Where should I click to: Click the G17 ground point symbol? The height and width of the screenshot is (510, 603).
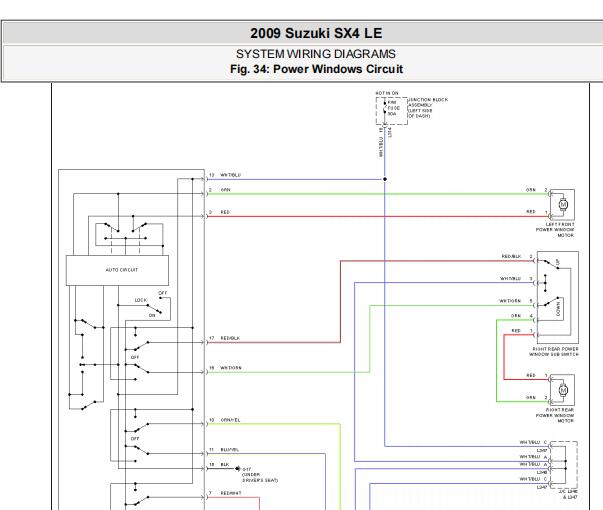(238, 468)
